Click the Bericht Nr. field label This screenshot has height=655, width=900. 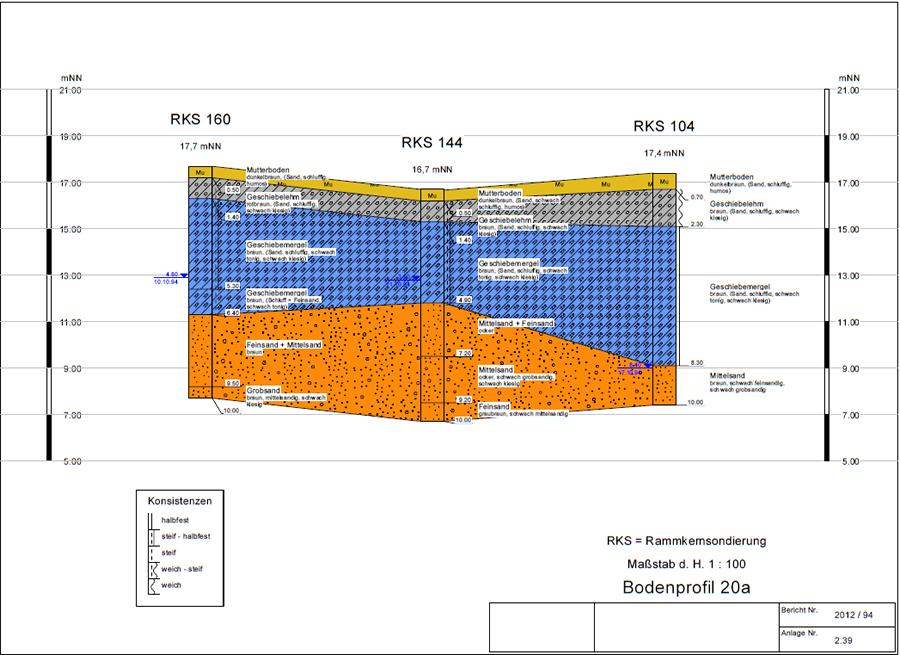point(799,610)
